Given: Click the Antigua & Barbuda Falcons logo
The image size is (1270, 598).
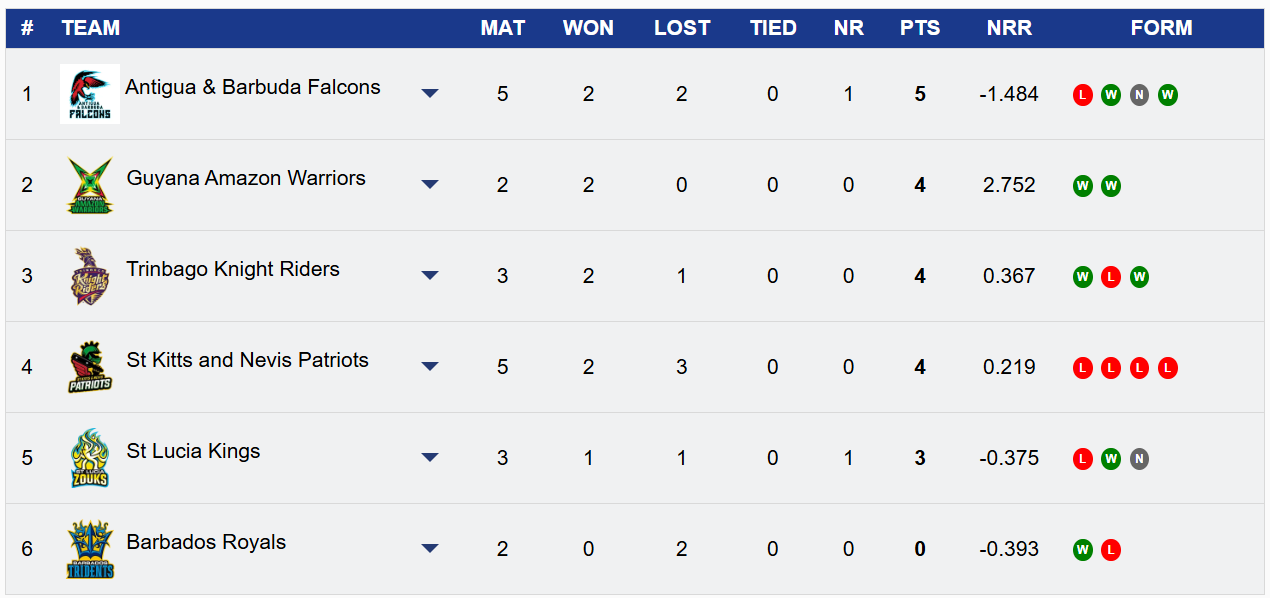Looking at the screenshot, I should [x=90, y=94].
